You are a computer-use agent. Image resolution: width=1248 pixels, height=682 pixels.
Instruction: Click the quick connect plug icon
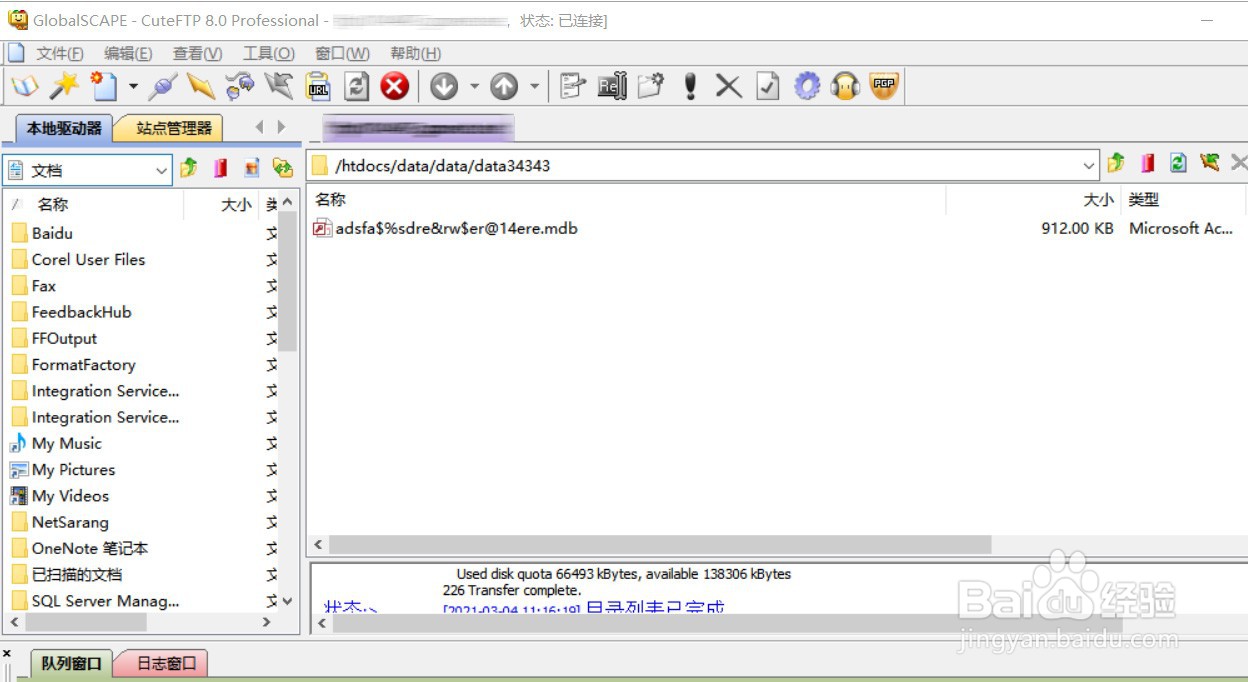[x=163, y=87]
